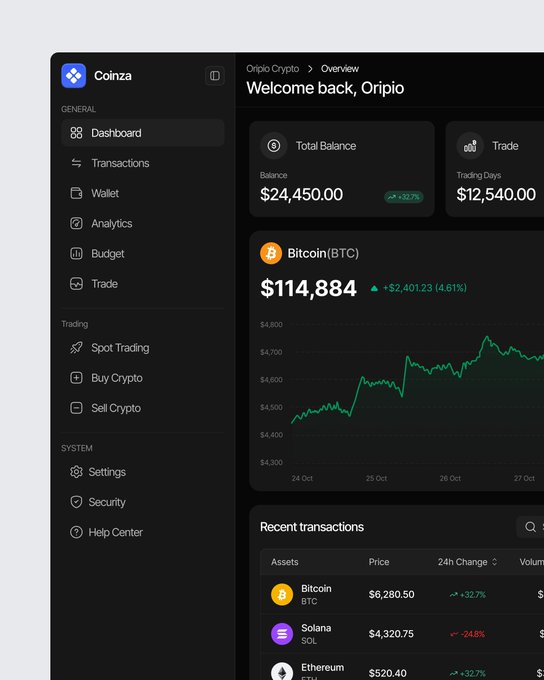Image resolution: width=544 pixels, height=680 pixels.
Task: Click the Assets column header
Action: click(285, 562)
